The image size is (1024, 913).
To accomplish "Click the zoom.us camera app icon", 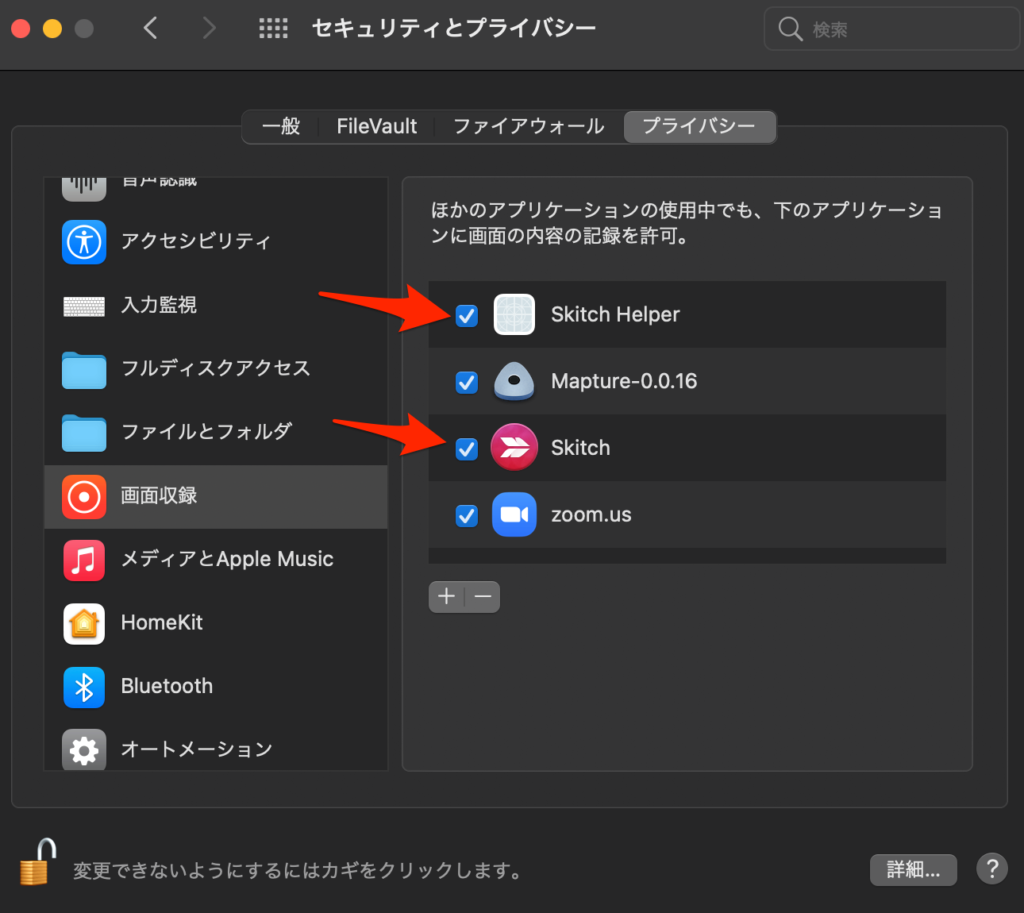I will (x=514, y=515).
